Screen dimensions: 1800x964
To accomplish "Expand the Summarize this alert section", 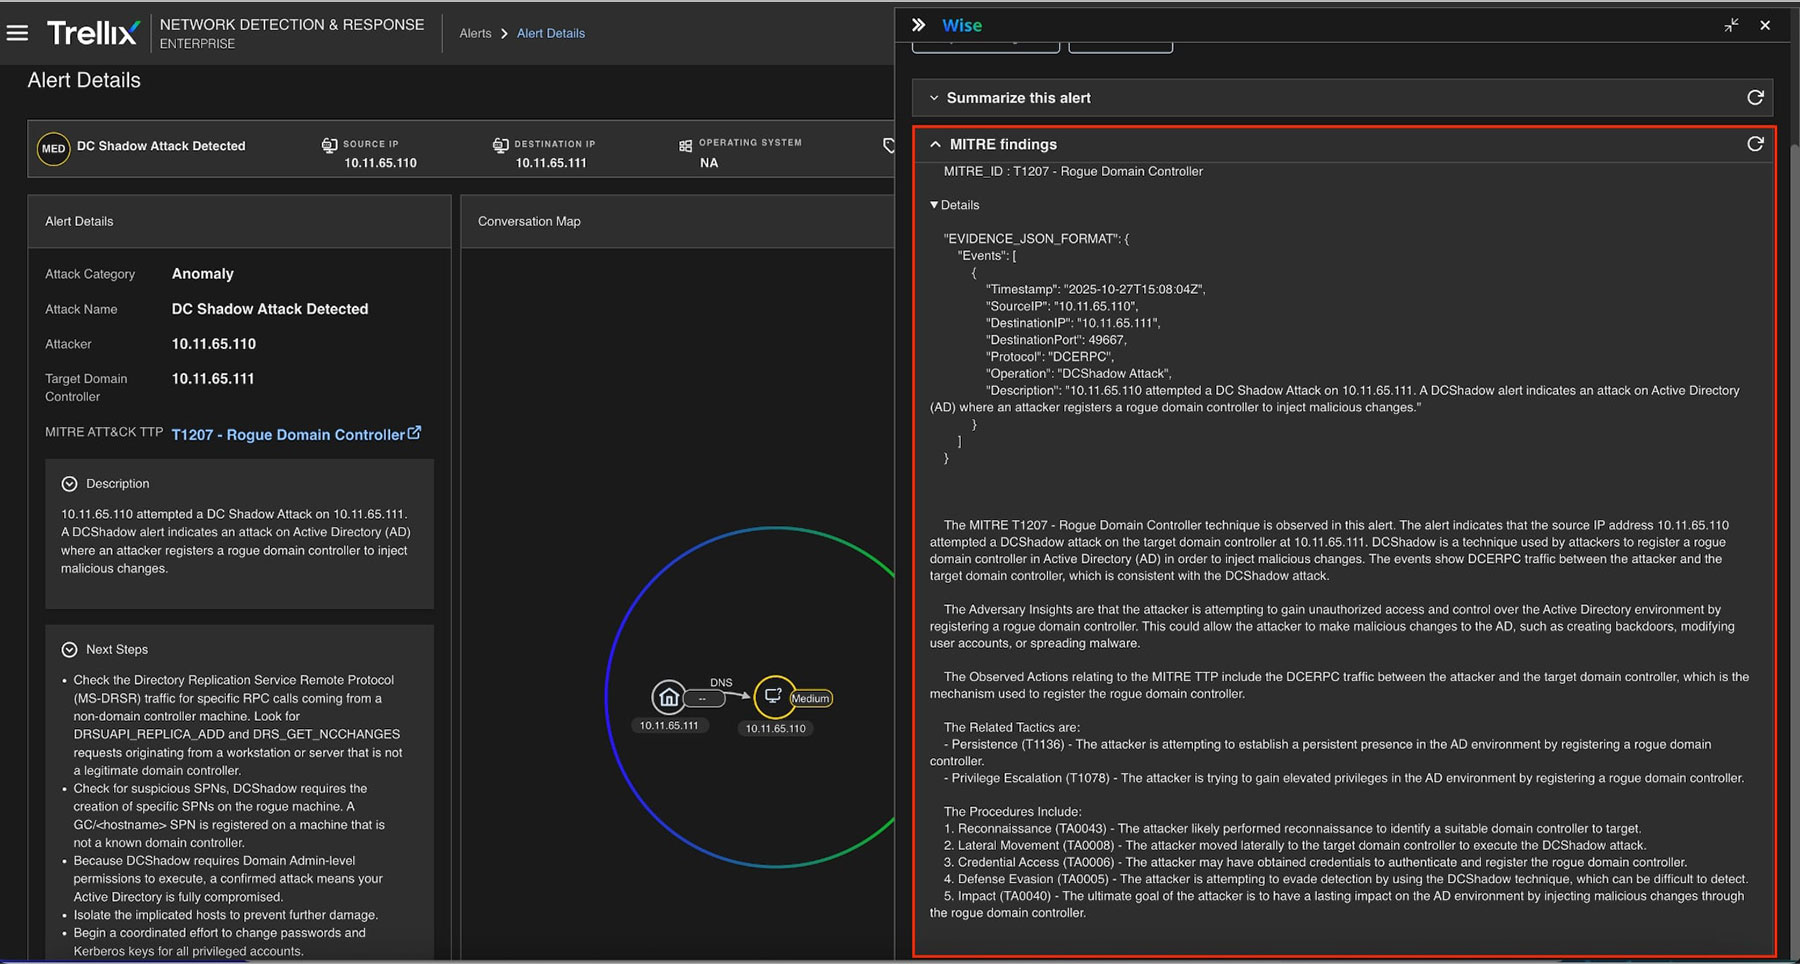I will tap(934, 98).
